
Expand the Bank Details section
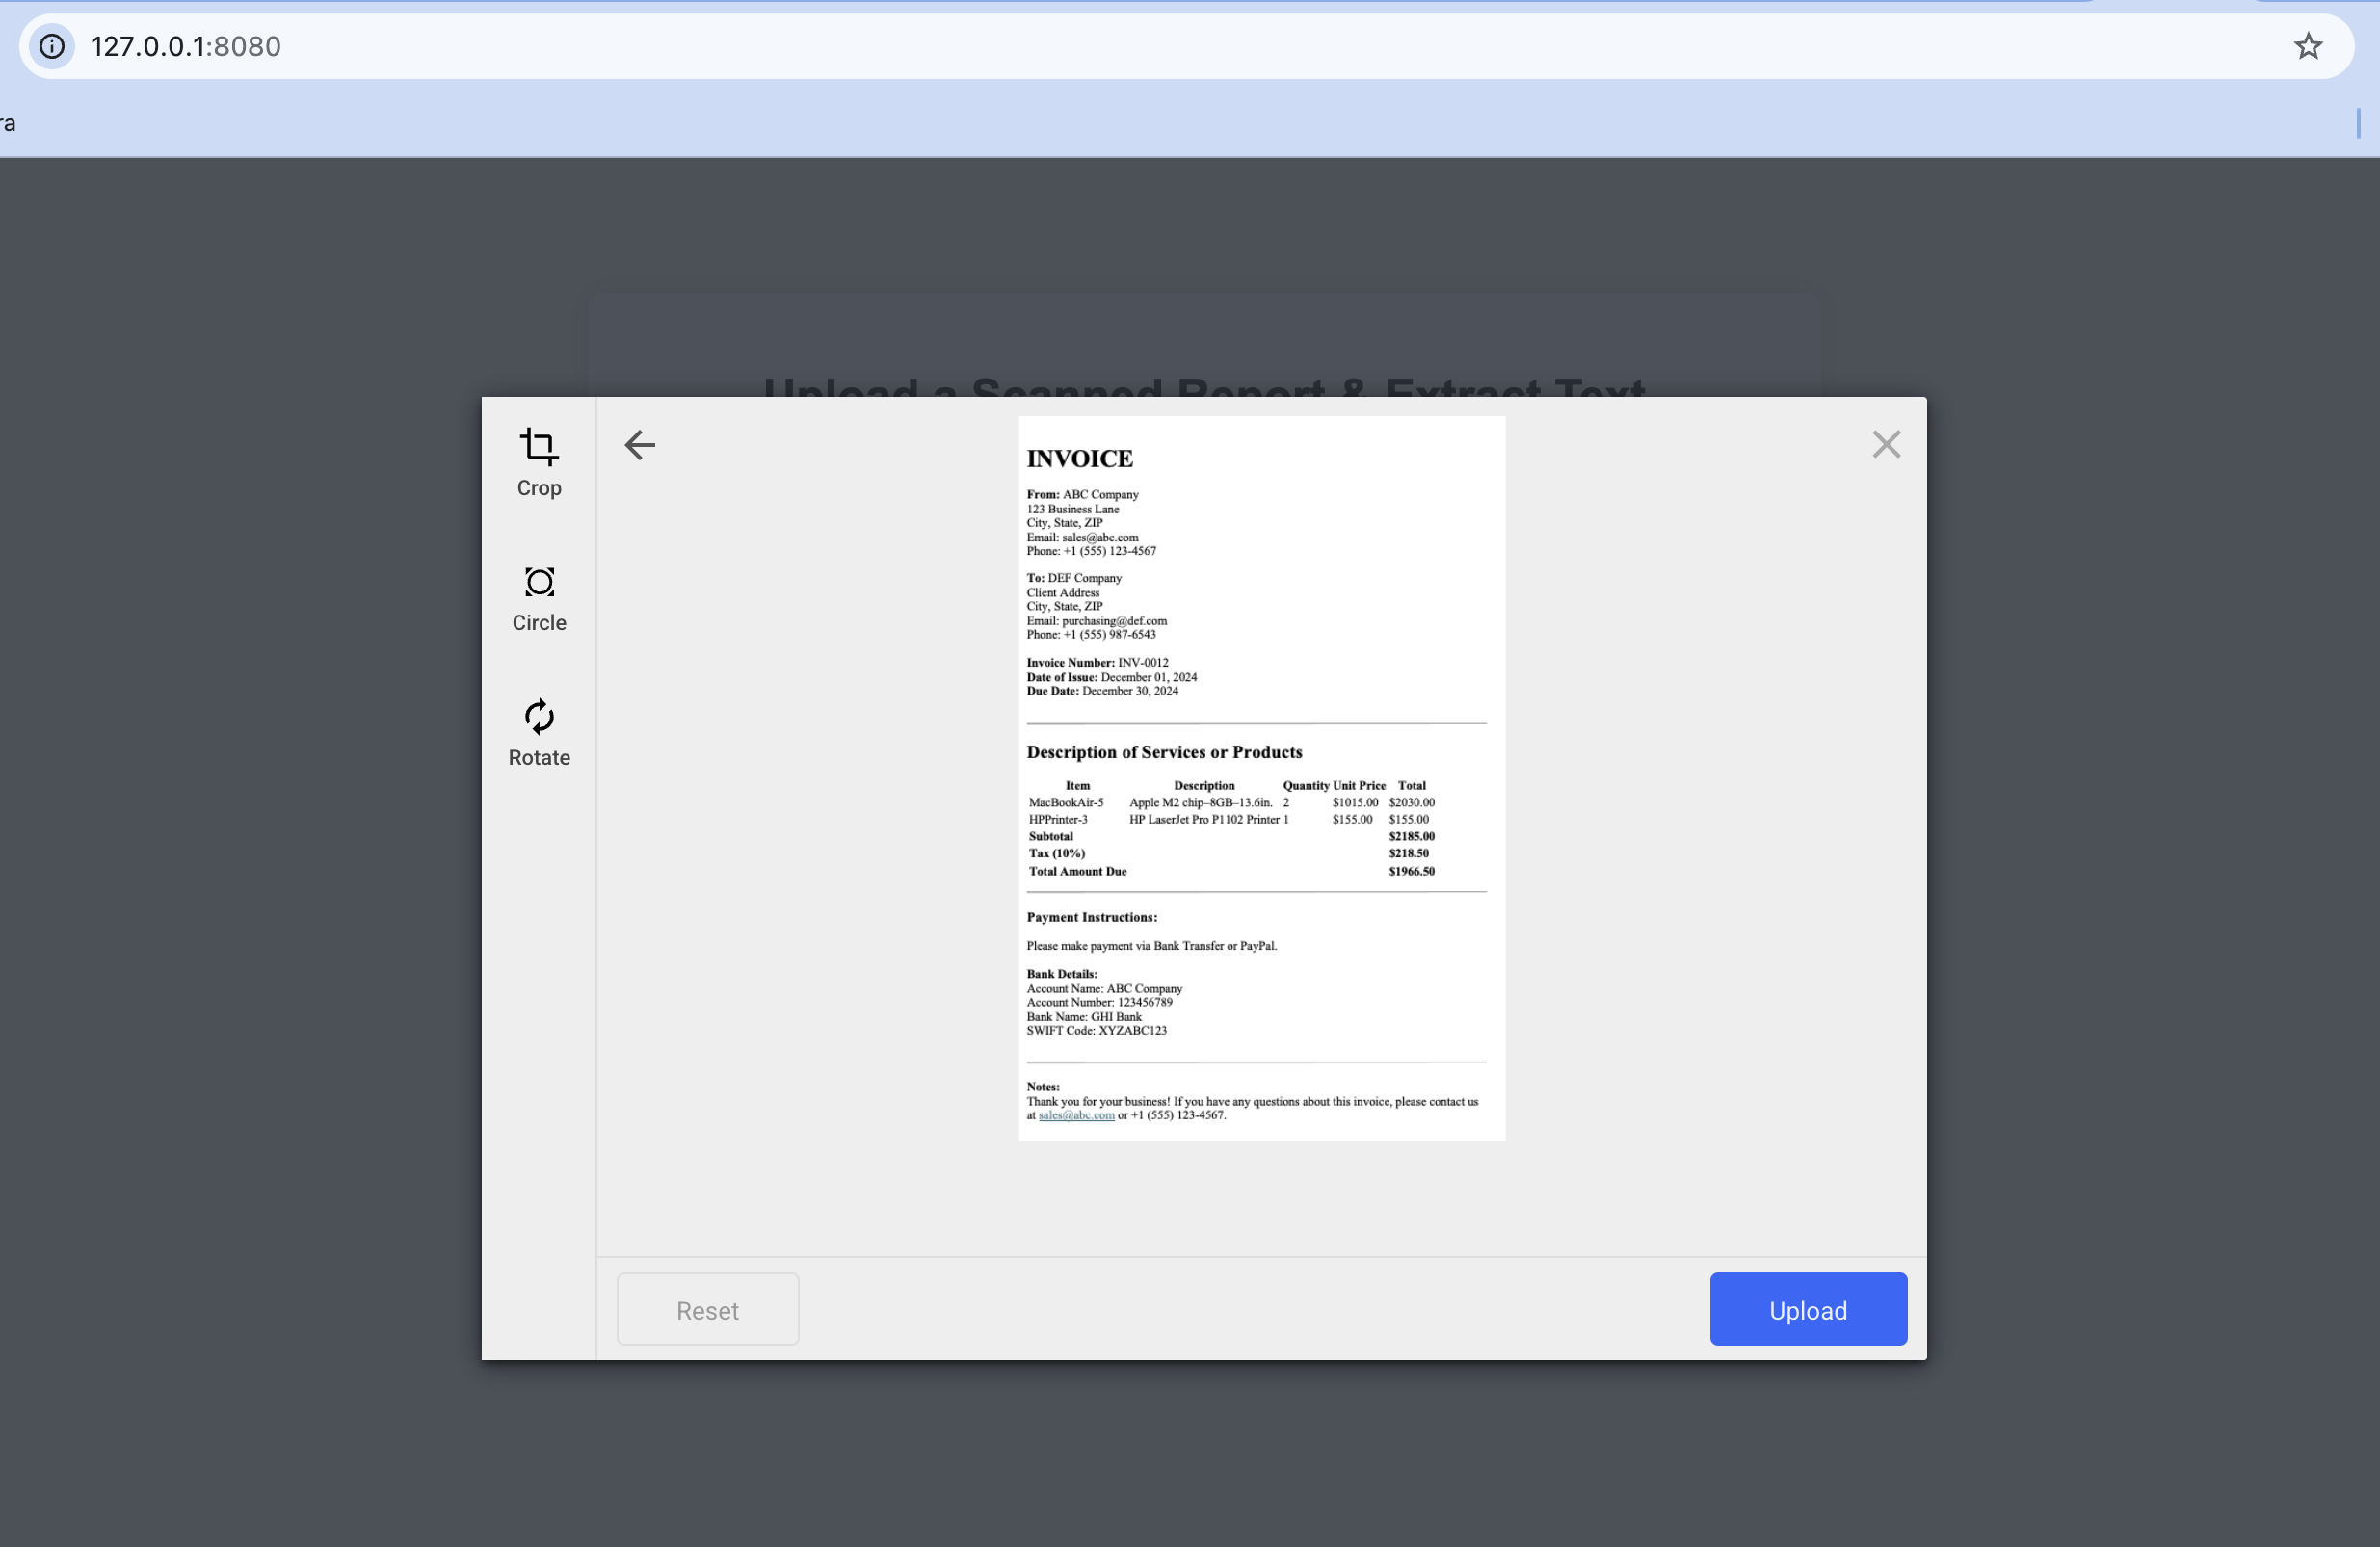[x=1062, y=975]
